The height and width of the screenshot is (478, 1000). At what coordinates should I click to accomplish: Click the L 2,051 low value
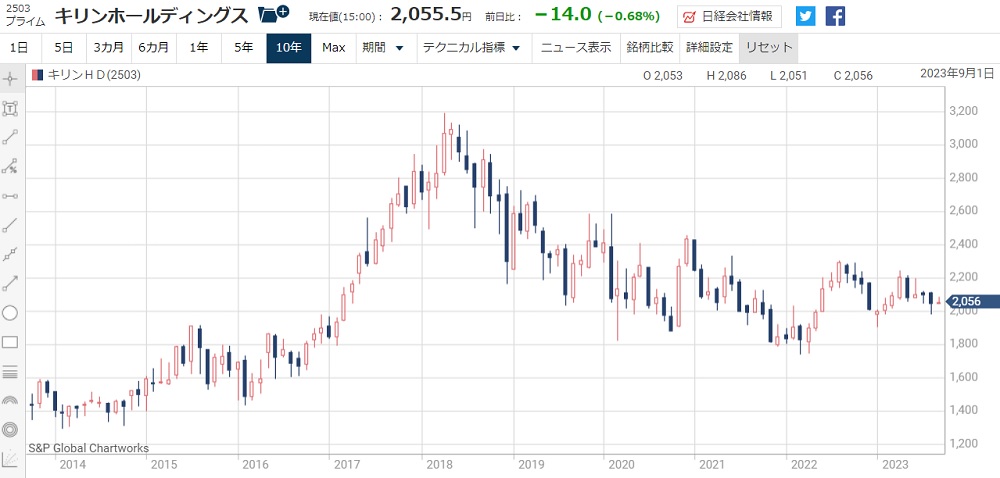pos(789,76)
